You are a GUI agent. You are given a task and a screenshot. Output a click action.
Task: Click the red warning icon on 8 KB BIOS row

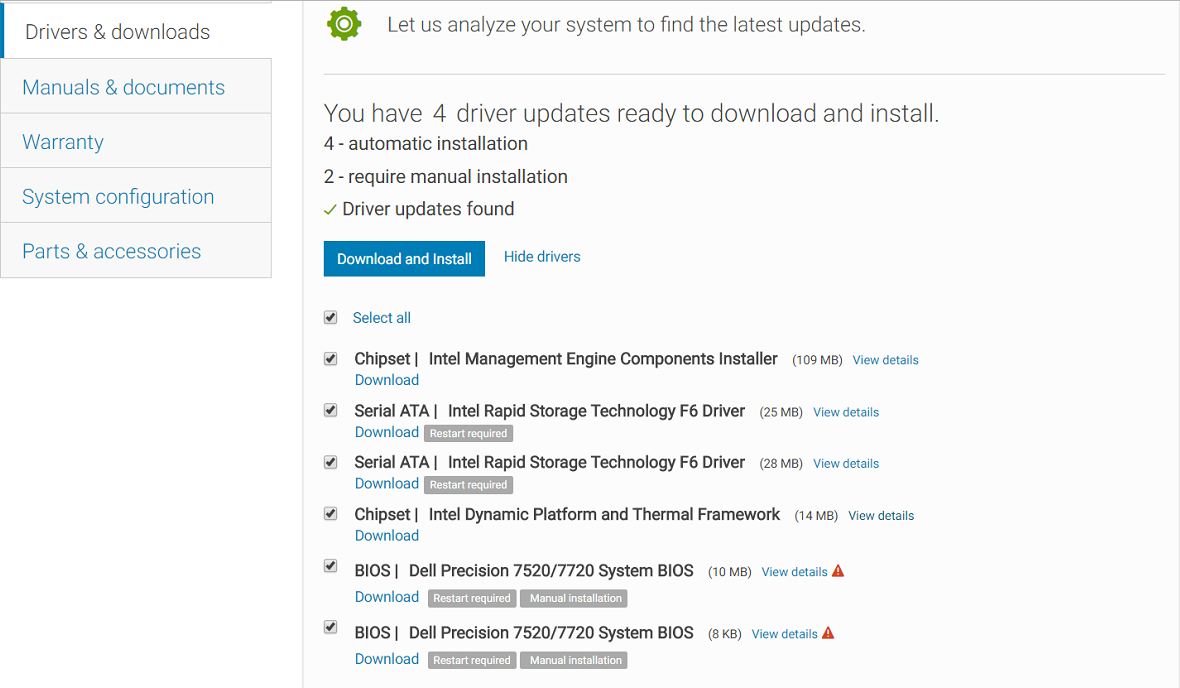coord(828,633)
